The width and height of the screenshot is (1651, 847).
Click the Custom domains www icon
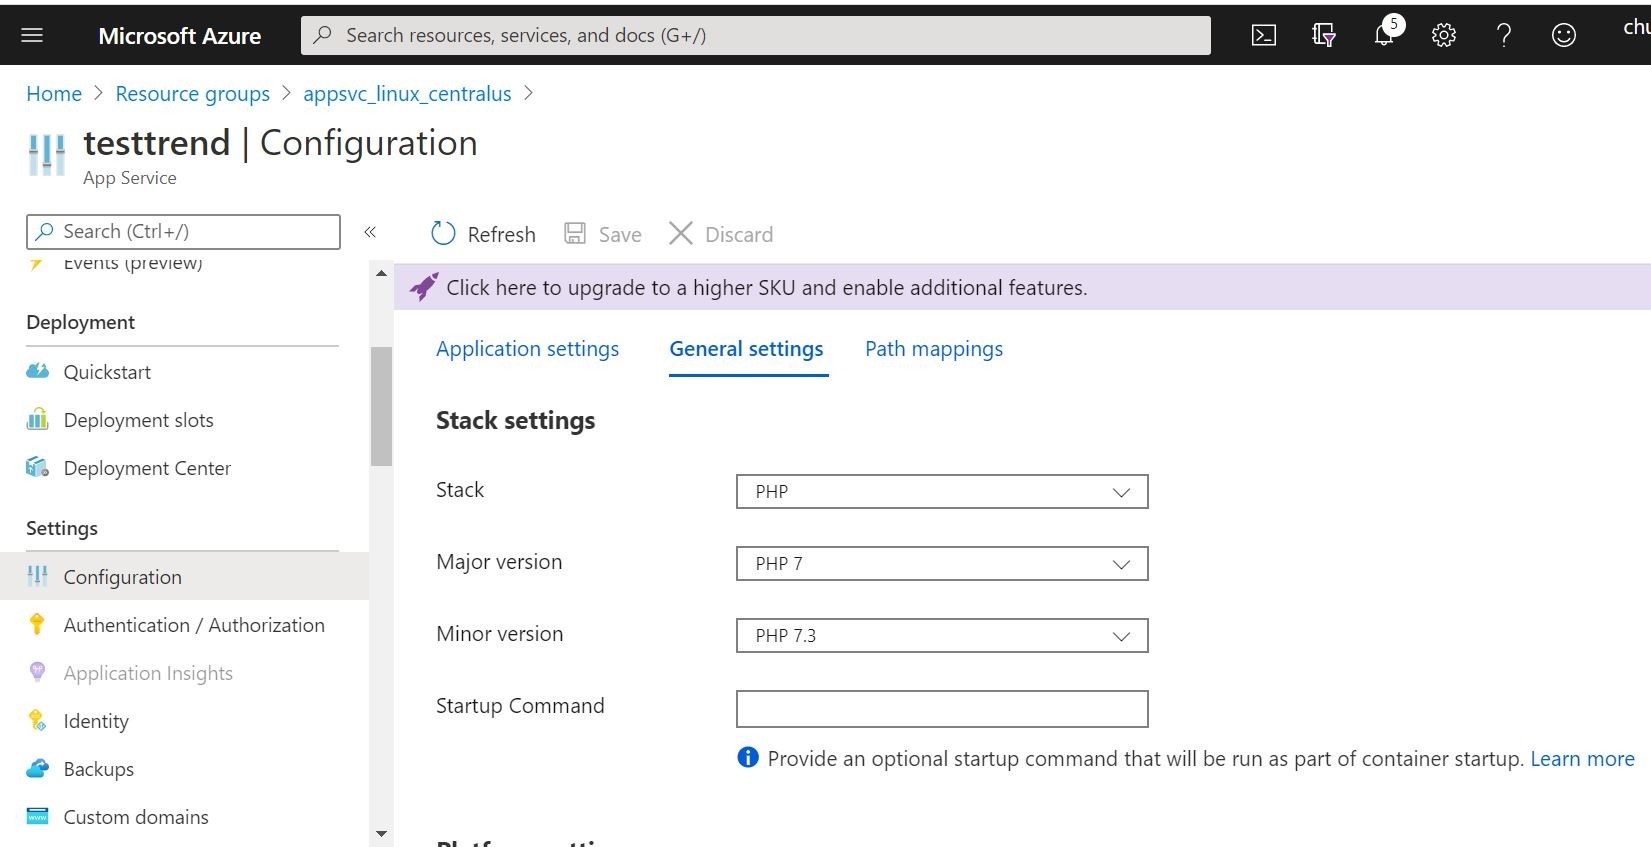[37, 816]
